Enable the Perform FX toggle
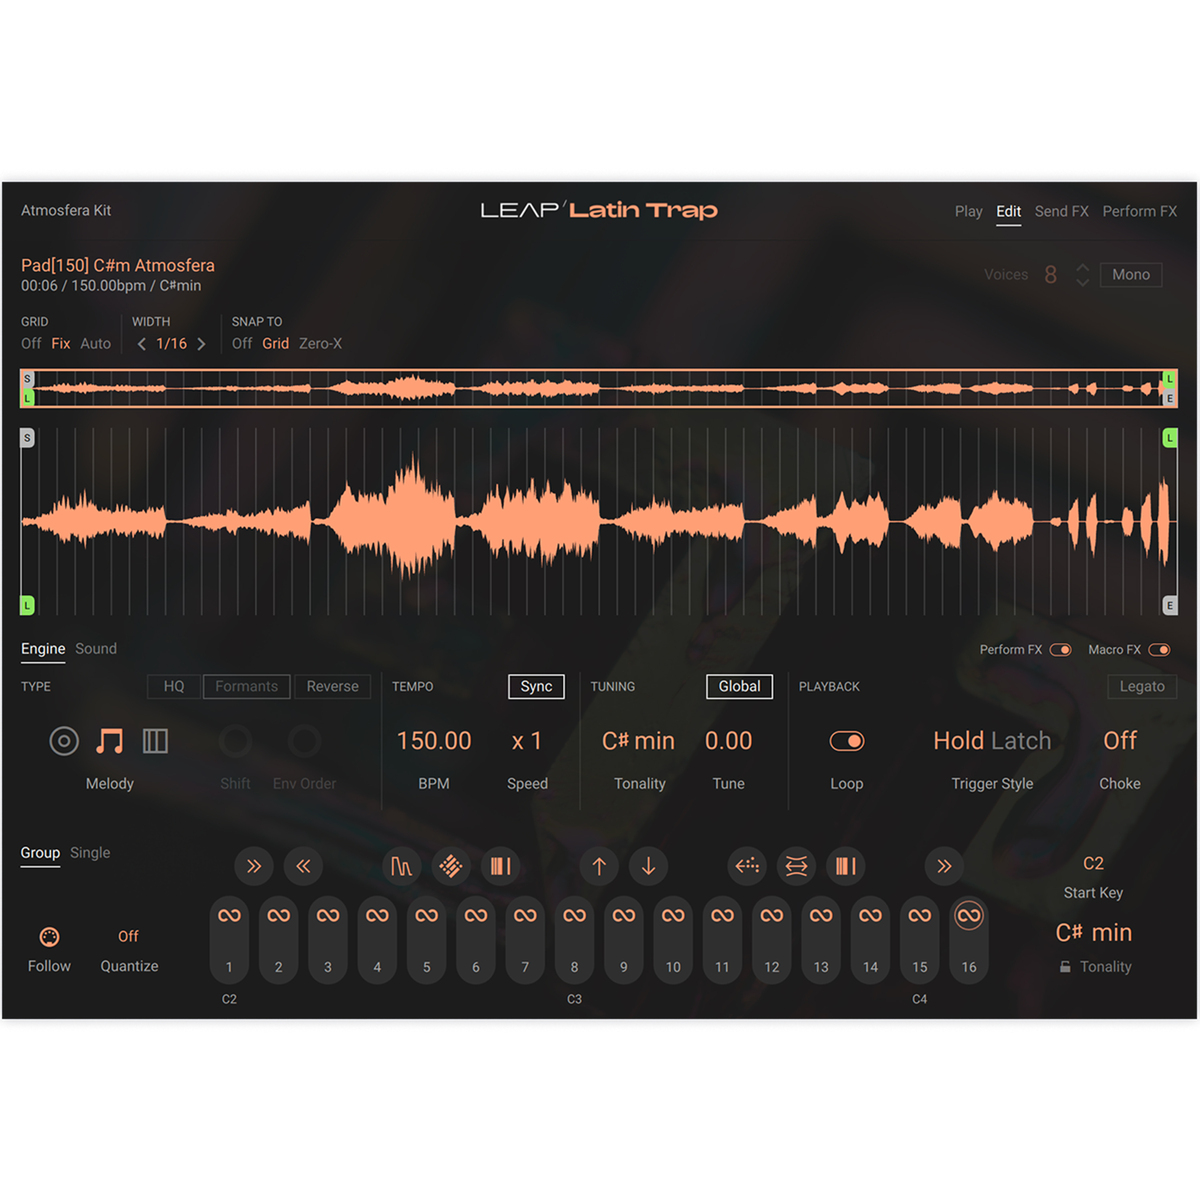 pos(1061,649)
